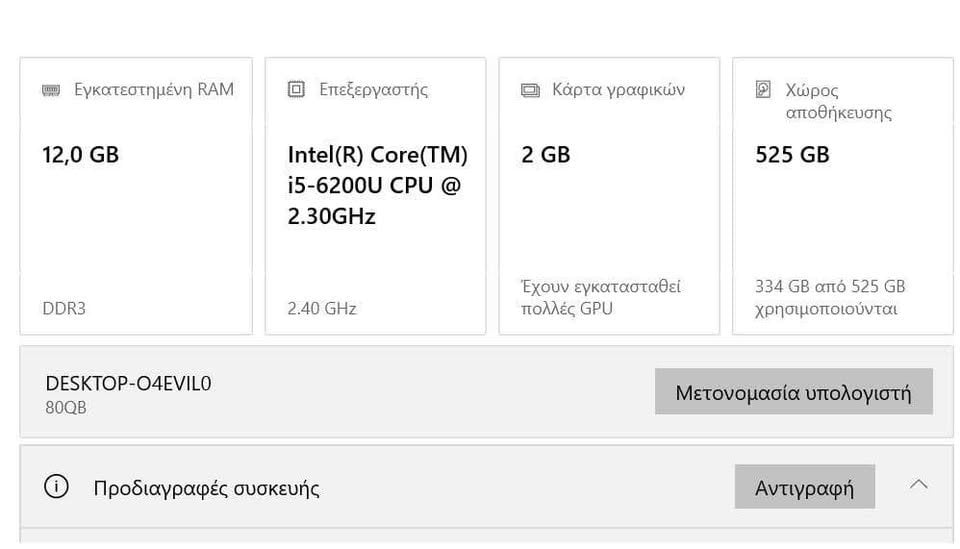Click the Έχουν εγκατασταθεί πολλές GPU note
960x549 pixels.
601,297
